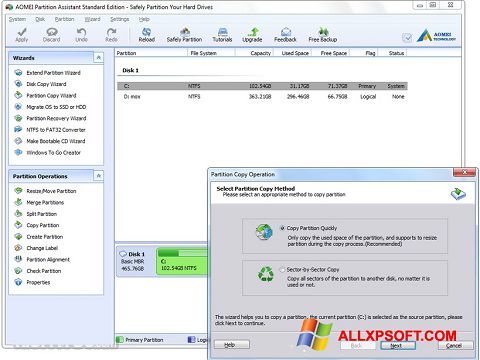
Task: Click the Partition column header
Action: coord(151,53)
